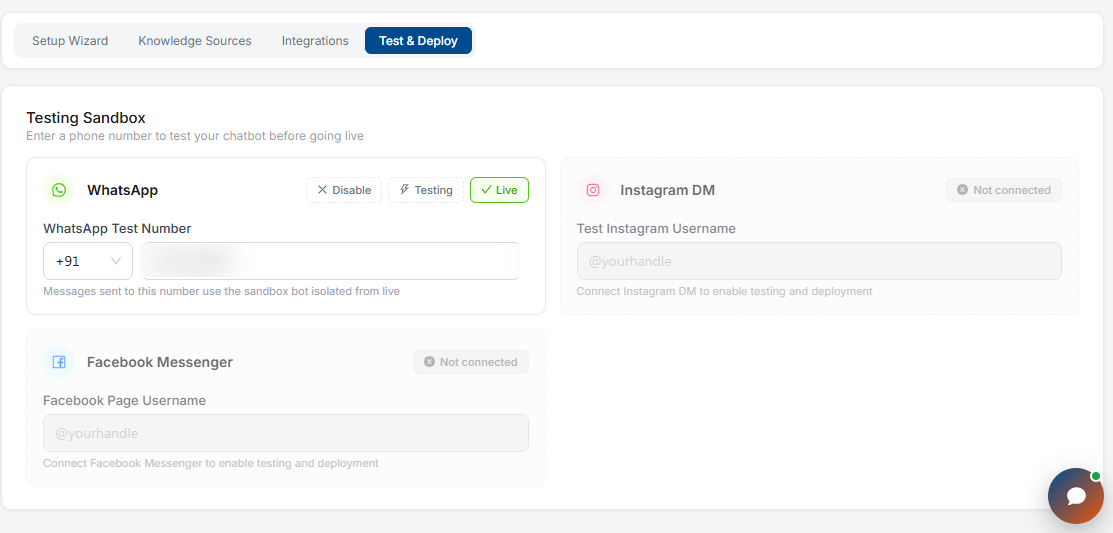This screenshot has height=533, width=1113.
Task: Select the Test & Deploy tab
Action: pos(419,40)
